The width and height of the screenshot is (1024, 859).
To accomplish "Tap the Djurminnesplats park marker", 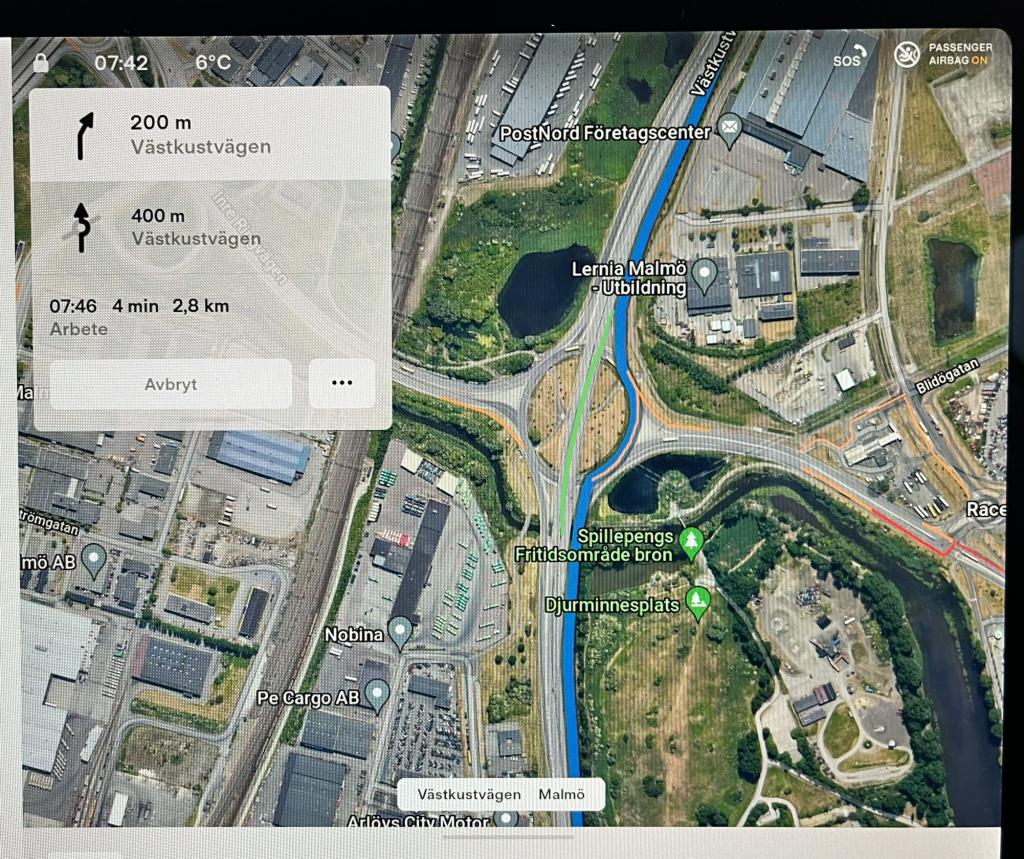I will pyautogui.click(x=697, y=602).
